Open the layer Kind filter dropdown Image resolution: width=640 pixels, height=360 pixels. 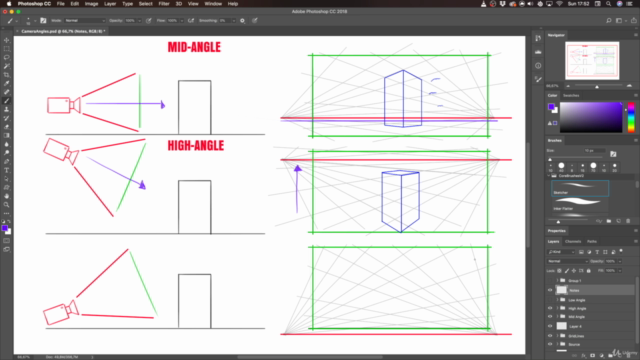point(561,252)
